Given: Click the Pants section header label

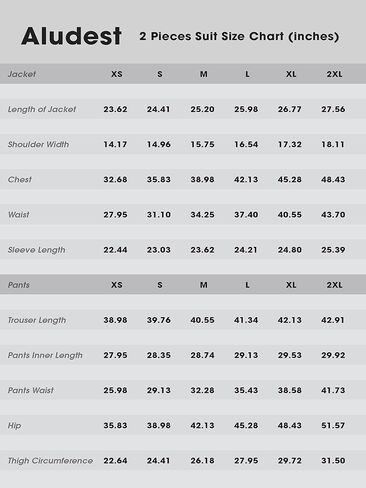Looking at the screenshot, I should pyautogui.click(x=19, y=285).
